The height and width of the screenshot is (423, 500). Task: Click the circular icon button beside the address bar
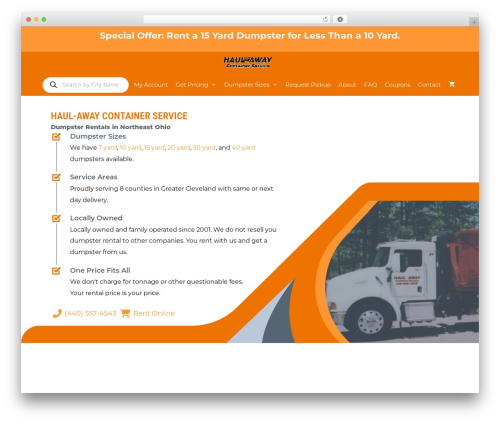340,19
